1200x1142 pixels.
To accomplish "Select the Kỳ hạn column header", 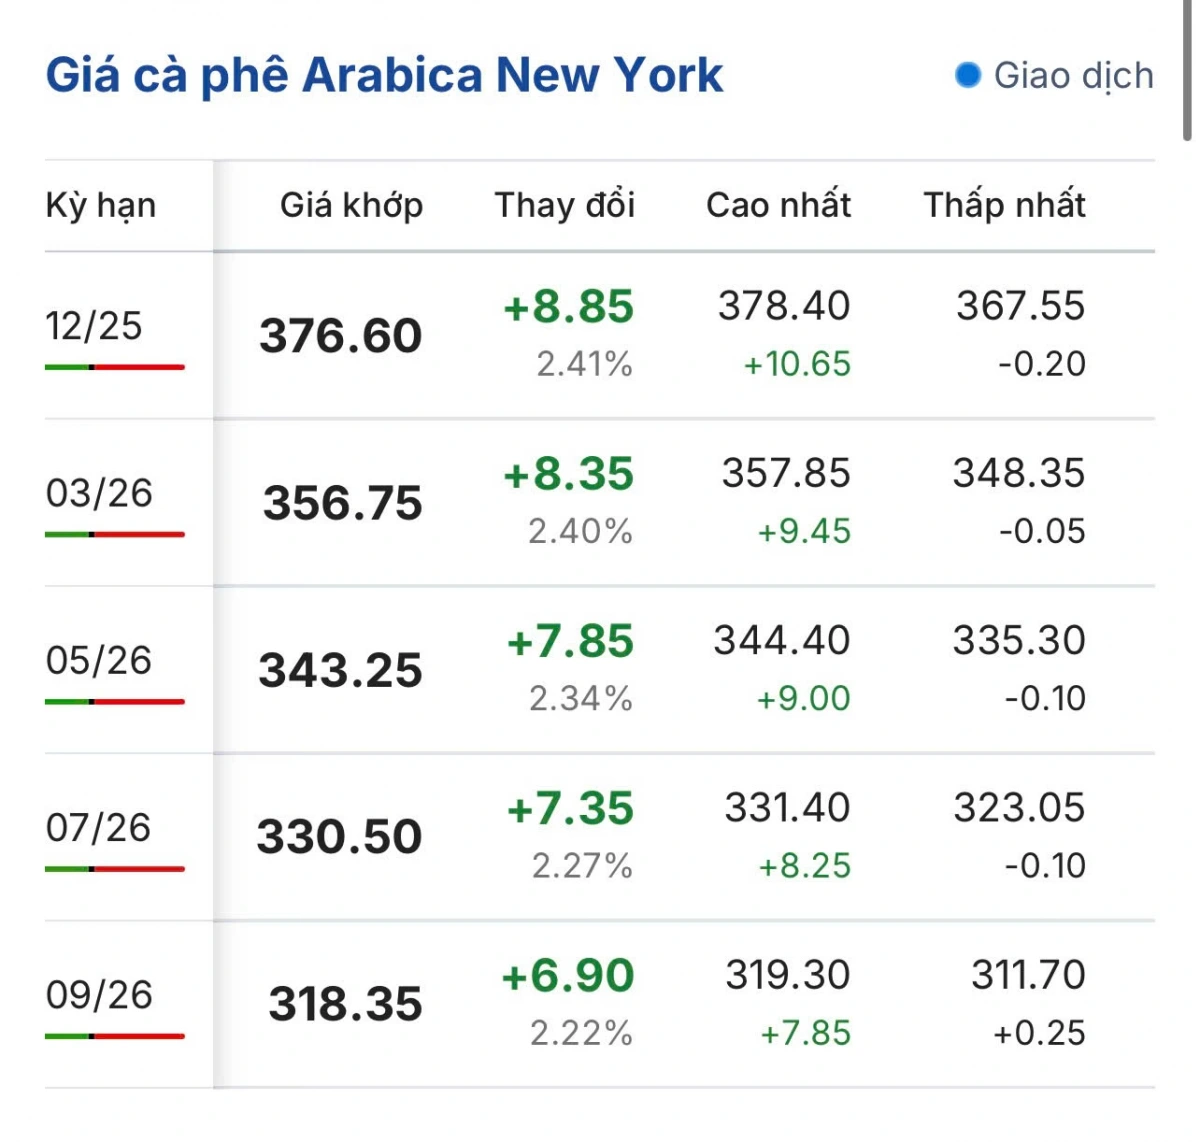I will (101, 205).
